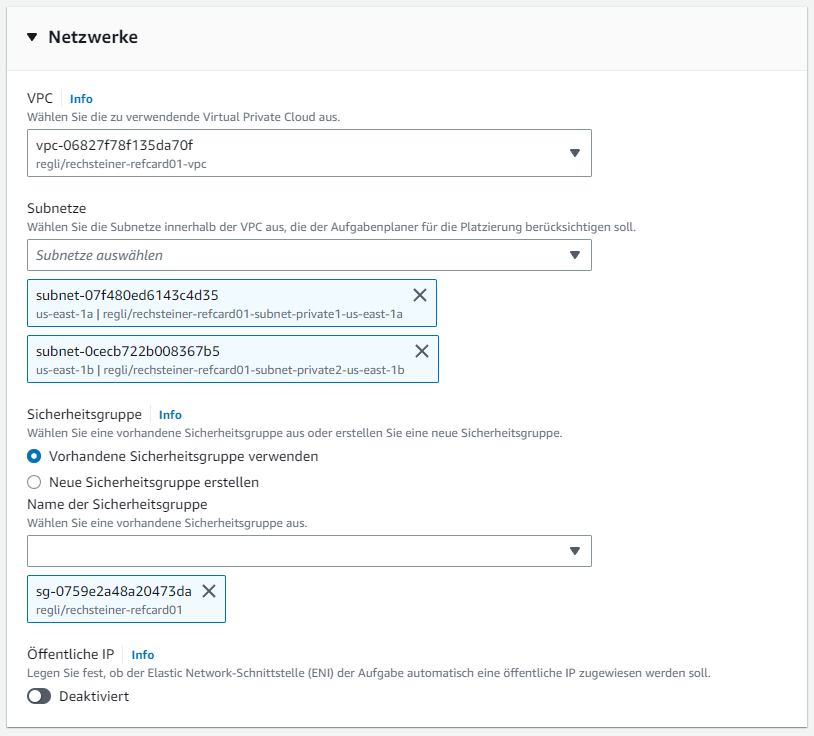
Task: Open the 'Name der Sicherheitsgruppe' dropdown field
Action: click(x=295, y=551)
